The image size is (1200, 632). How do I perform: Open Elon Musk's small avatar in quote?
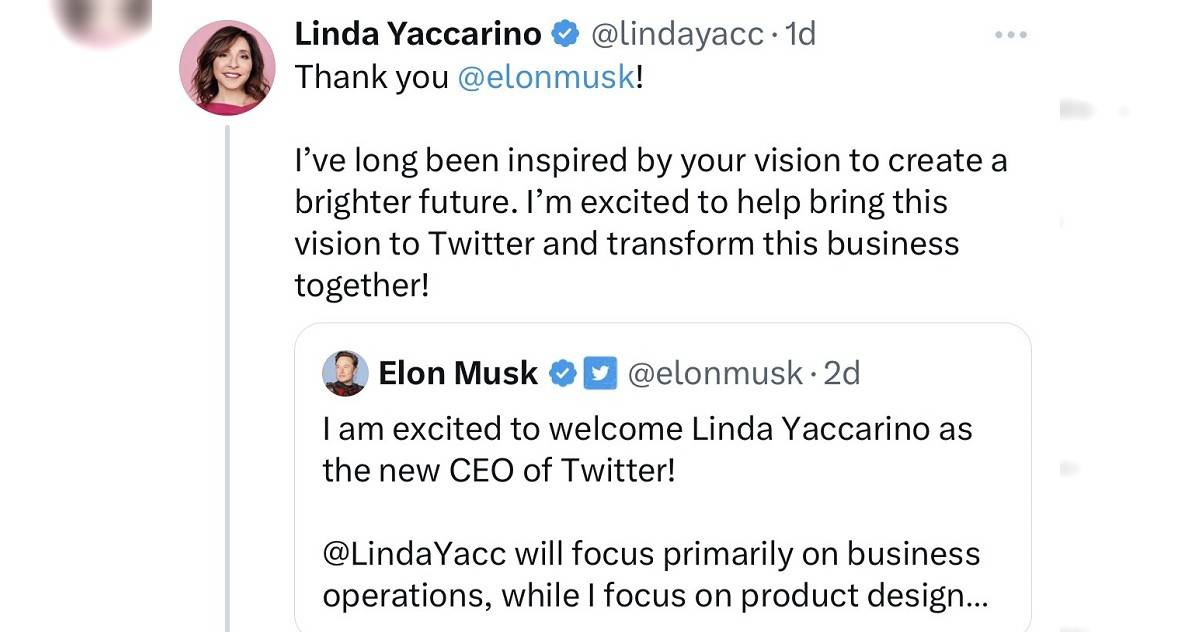tap(345, 373)
